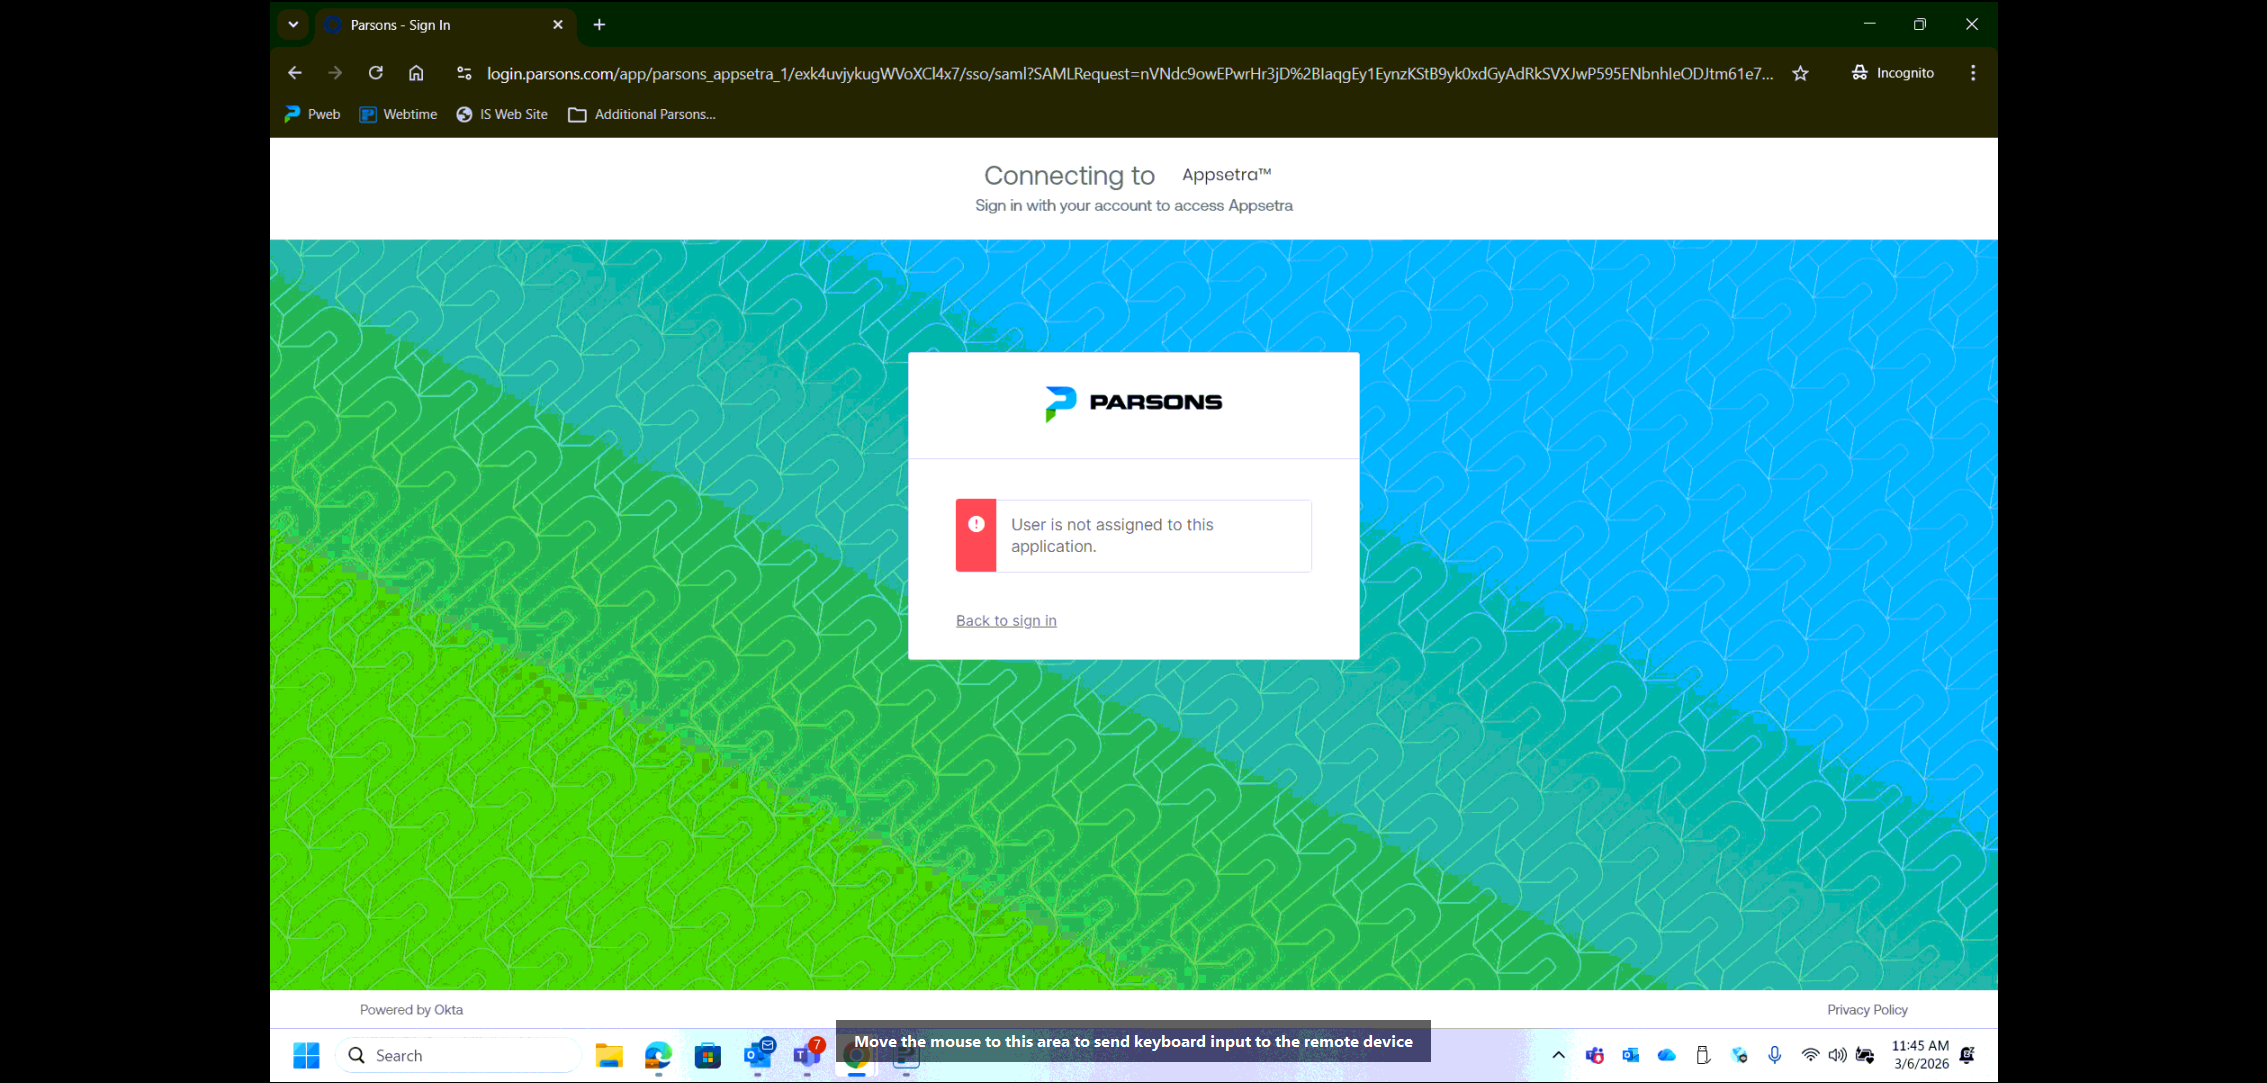Click the volume speaker tray icon
This screenshot has width=2267, height=1083.
1837,1055
